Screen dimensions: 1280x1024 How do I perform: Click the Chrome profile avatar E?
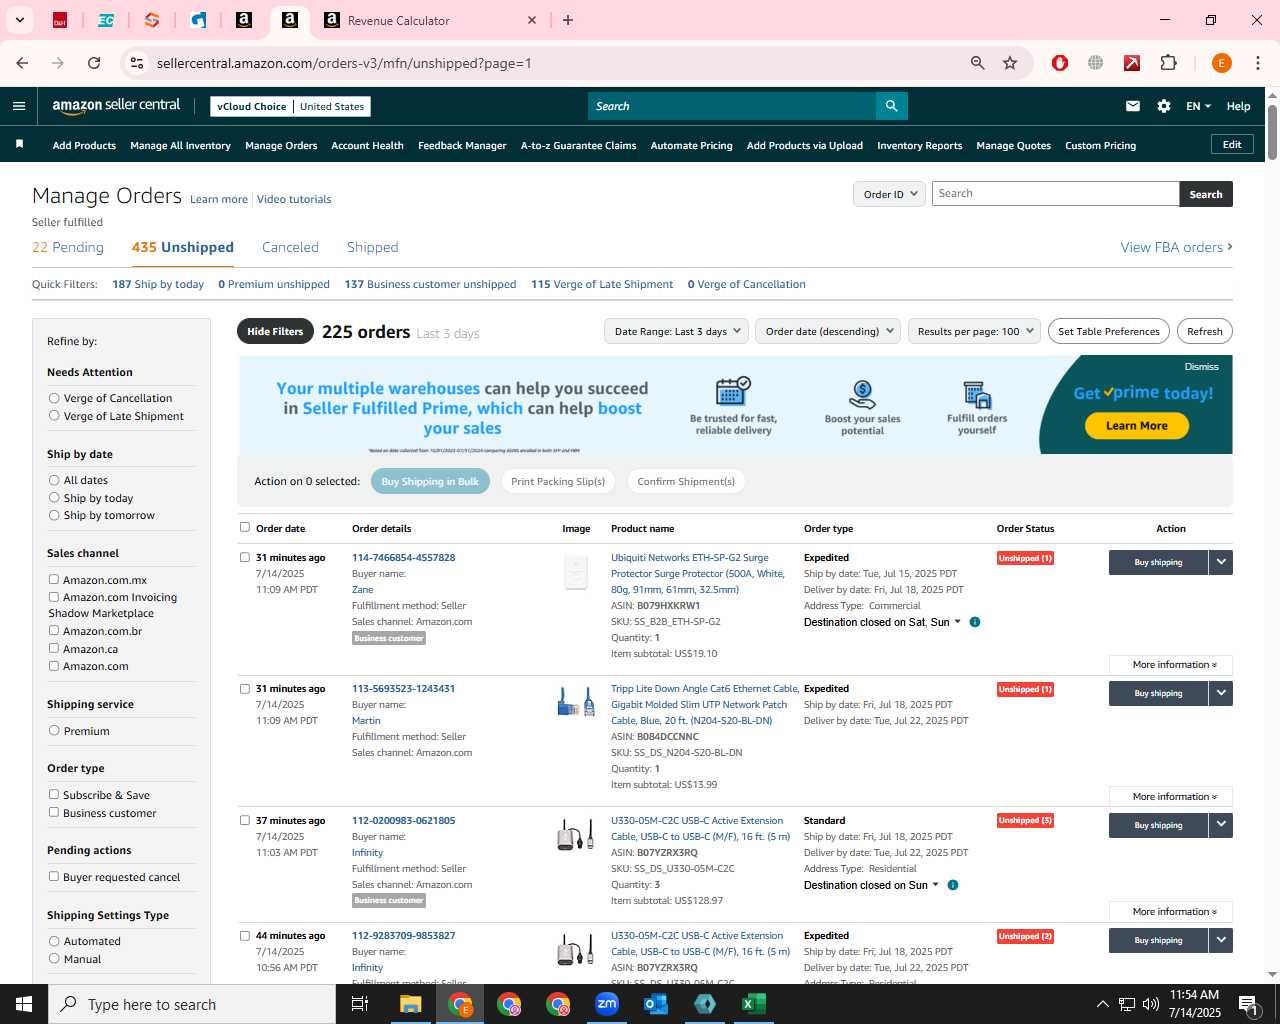coord(1221,63)
